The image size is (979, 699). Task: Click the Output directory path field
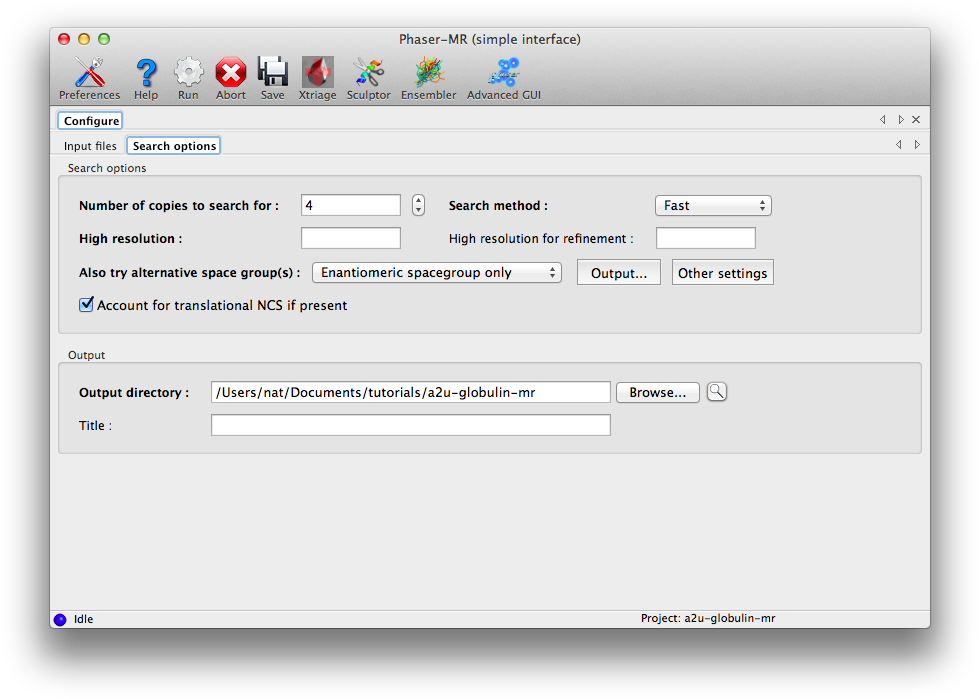[x=411, y=392]
